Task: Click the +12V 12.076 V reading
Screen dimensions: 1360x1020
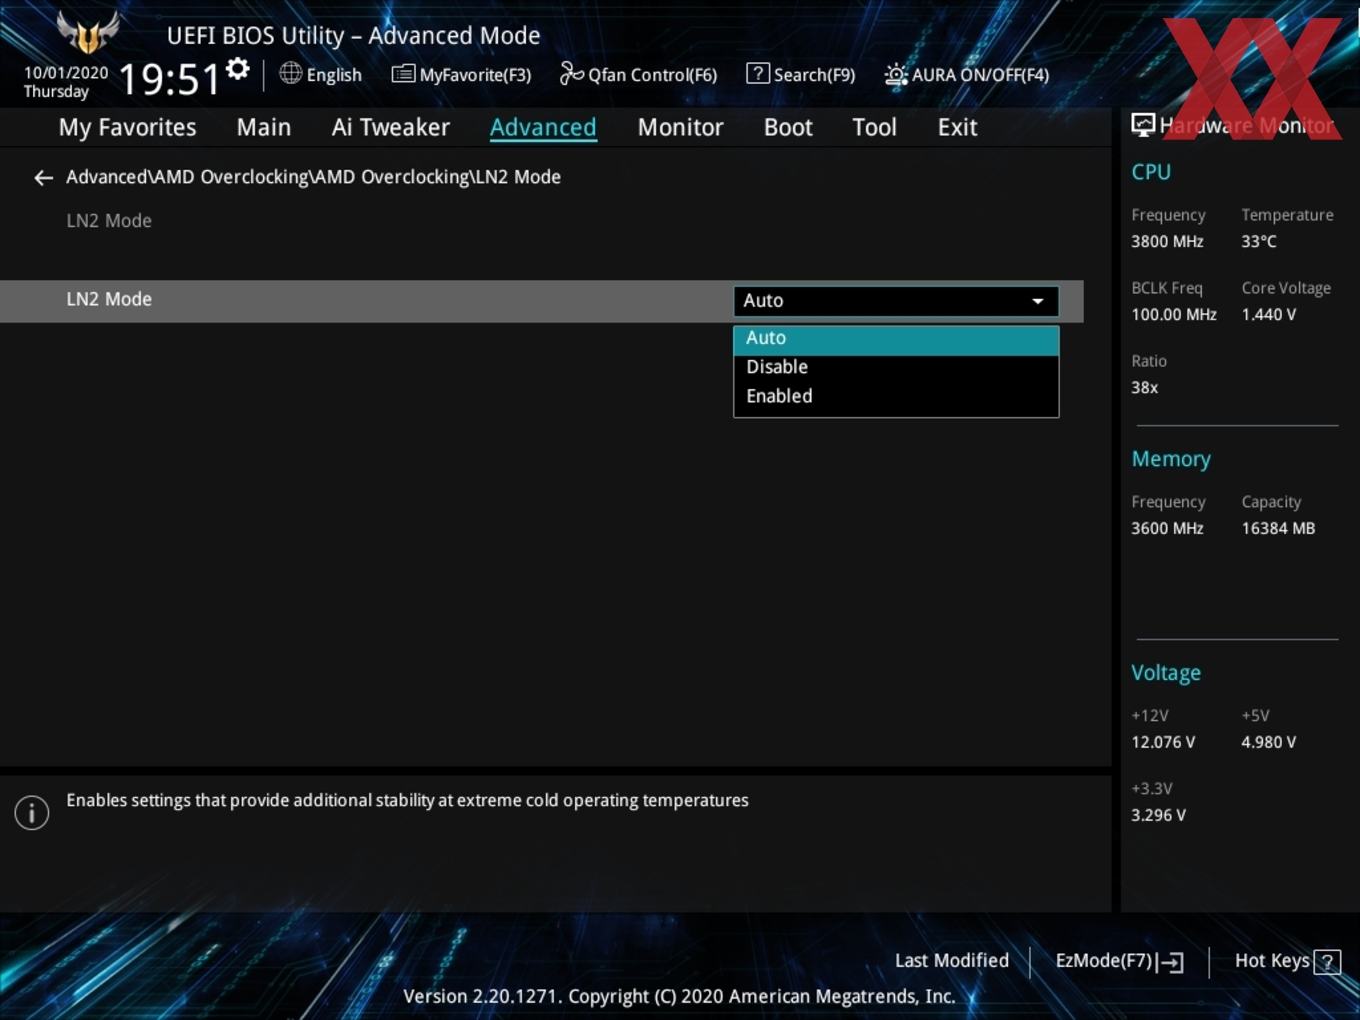Action: point(1163,742)
